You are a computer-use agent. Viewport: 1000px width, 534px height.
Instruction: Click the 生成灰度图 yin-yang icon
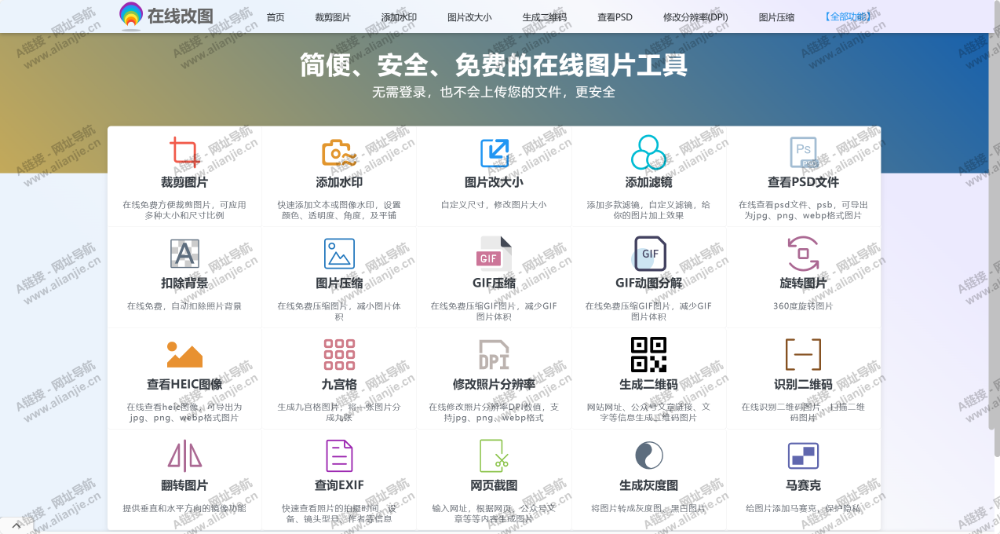pos(649,456)
